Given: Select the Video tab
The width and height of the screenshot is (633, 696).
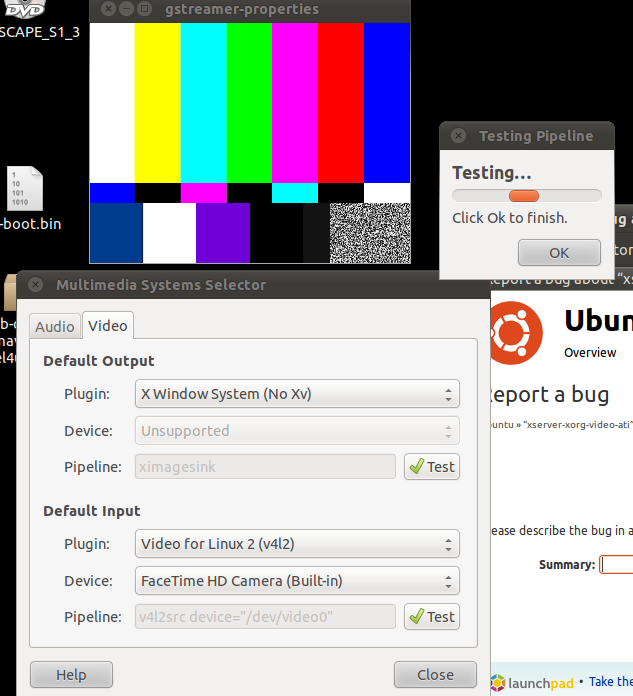Looking at the screenshot, I should click(107, 325).
